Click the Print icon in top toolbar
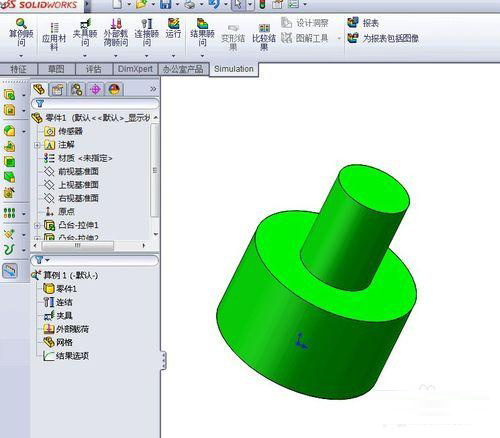 pos(190,4)
